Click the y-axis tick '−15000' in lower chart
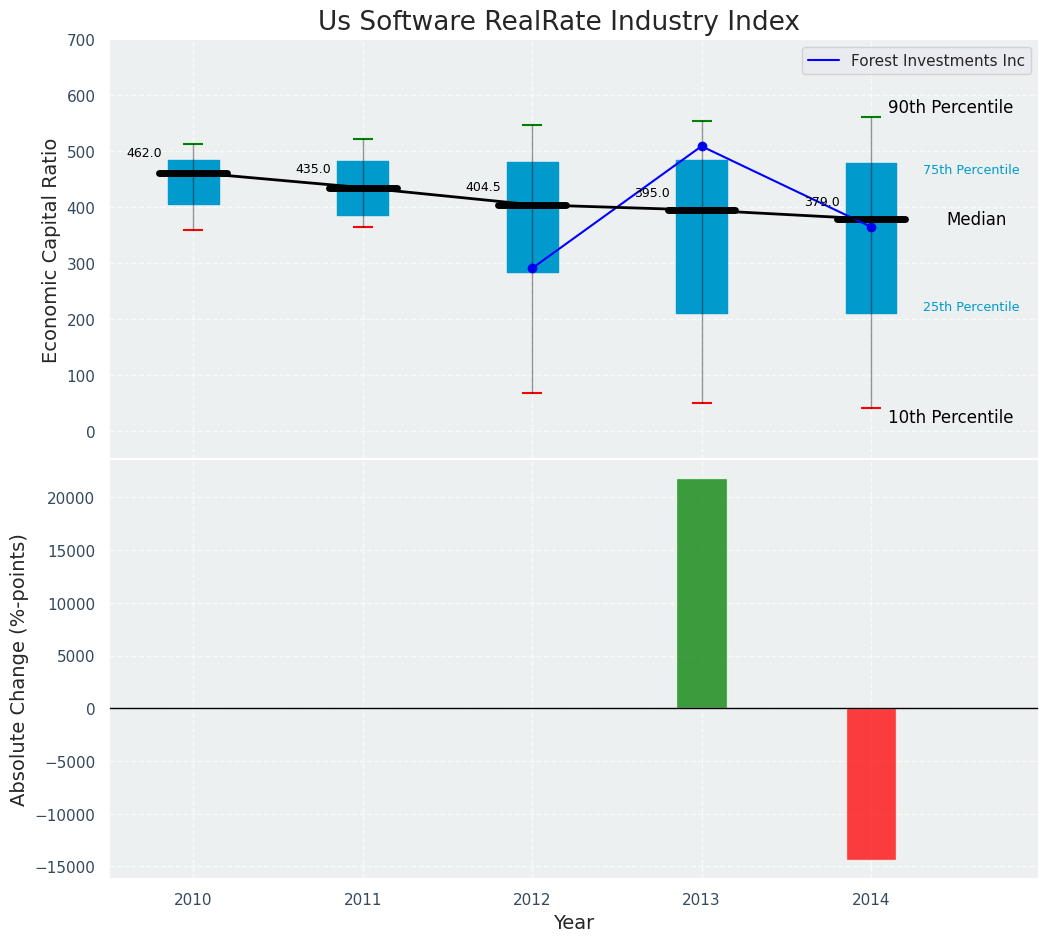 click(65, 868)
